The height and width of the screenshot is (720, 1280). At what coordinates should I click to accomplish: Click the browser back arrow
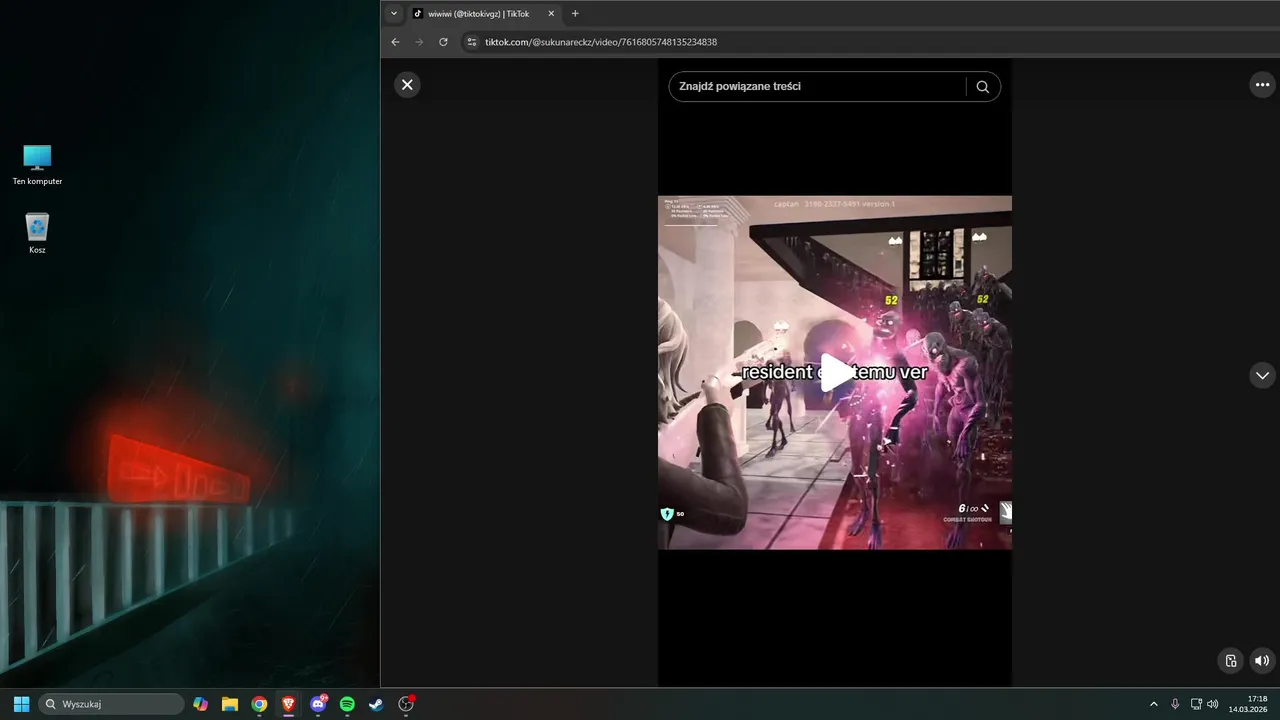(395, 42)
